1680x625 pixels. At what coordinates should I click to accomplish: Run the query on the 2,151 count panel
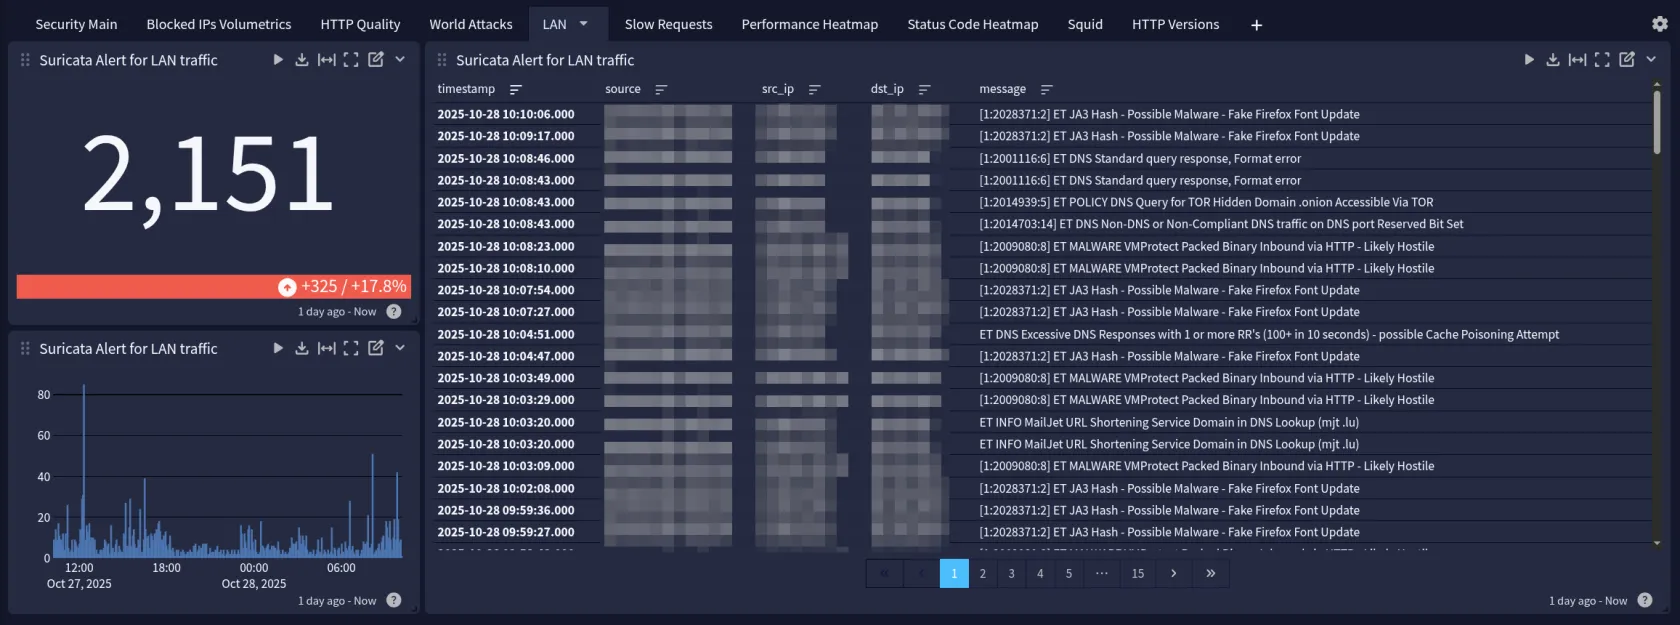278,60
